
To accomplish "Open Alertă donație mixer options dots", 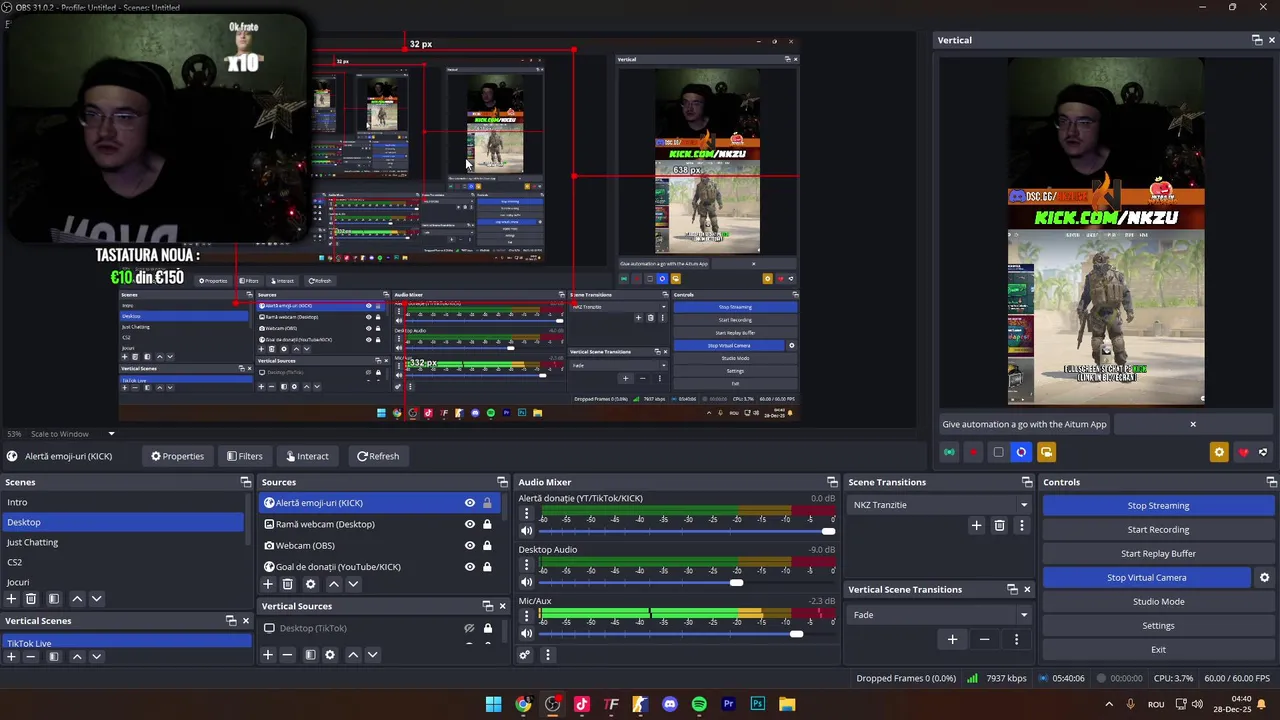I will 527,513.
